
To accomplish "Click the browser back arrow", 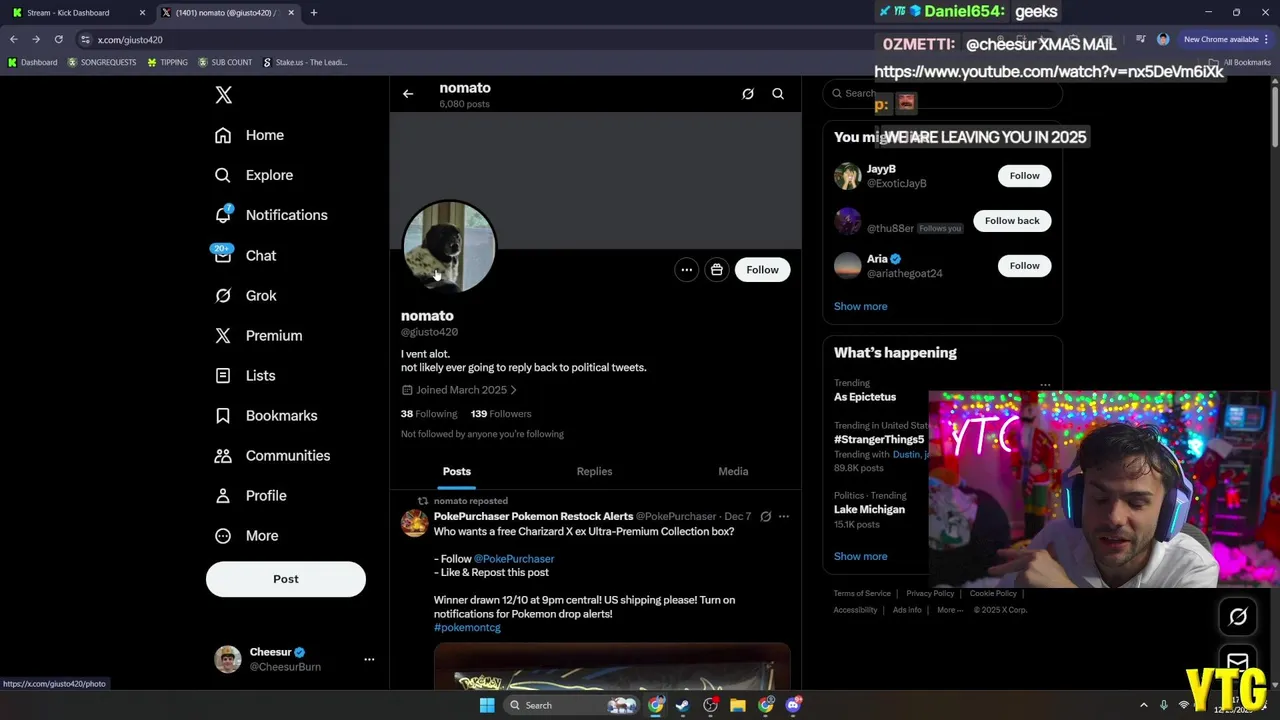I will click(13, 39).
